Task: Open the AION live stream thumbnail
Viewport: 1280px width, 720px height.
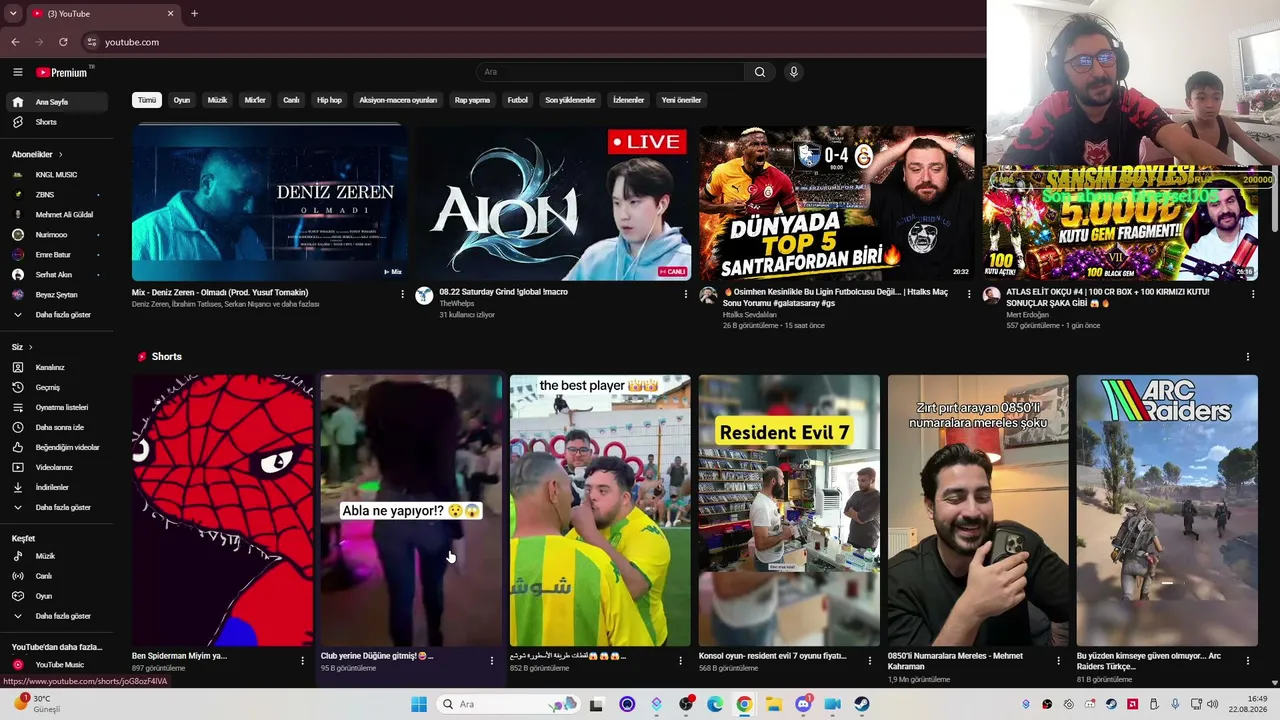Action: click(x=553, y=203)
